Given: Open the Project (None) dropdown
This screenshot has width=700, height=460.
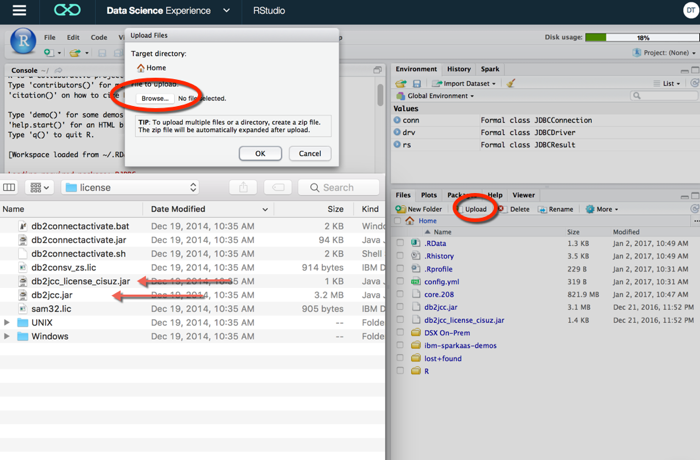Looking at the screenshot, I should (x=664, y=53).
